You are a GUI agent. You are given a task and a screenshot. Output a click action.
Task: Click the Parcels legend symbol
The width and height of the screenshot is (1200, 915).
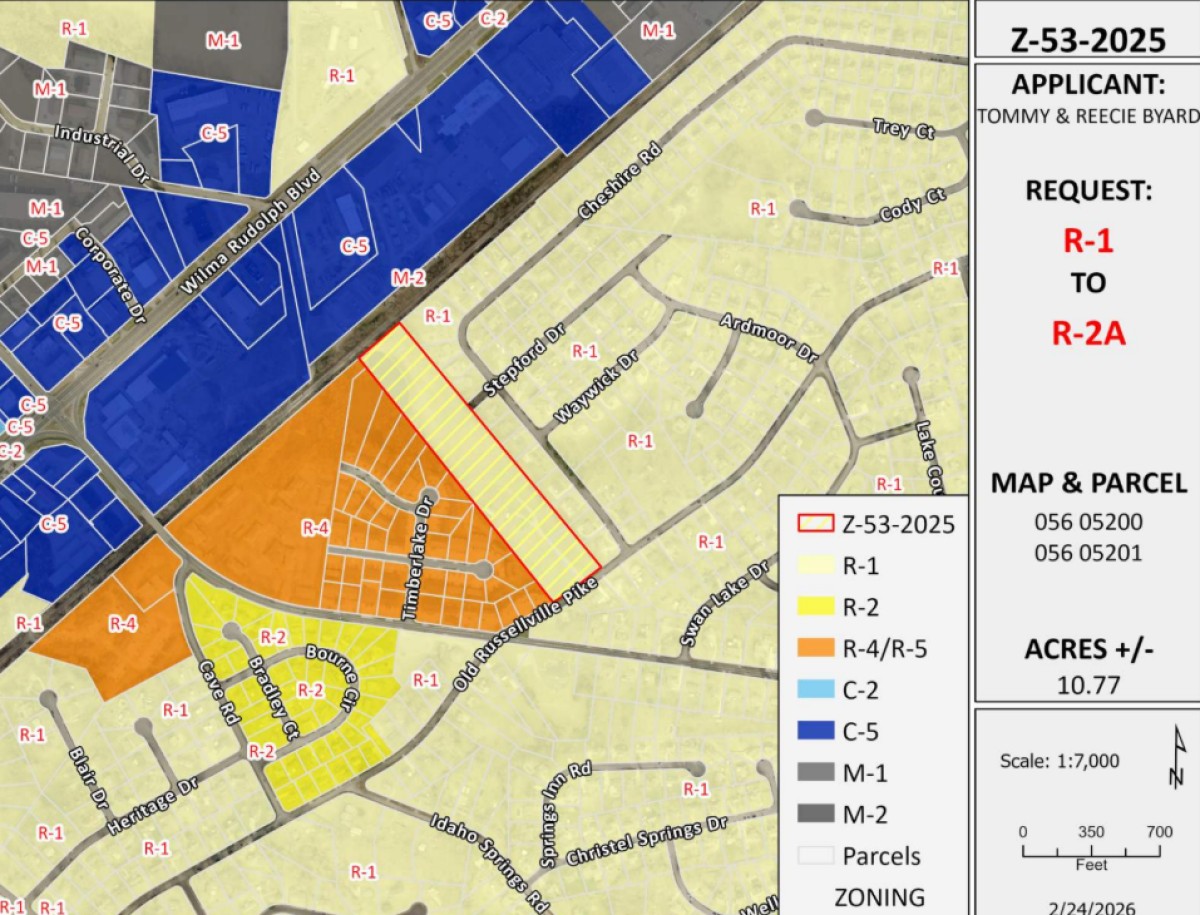tap(815, 856)
